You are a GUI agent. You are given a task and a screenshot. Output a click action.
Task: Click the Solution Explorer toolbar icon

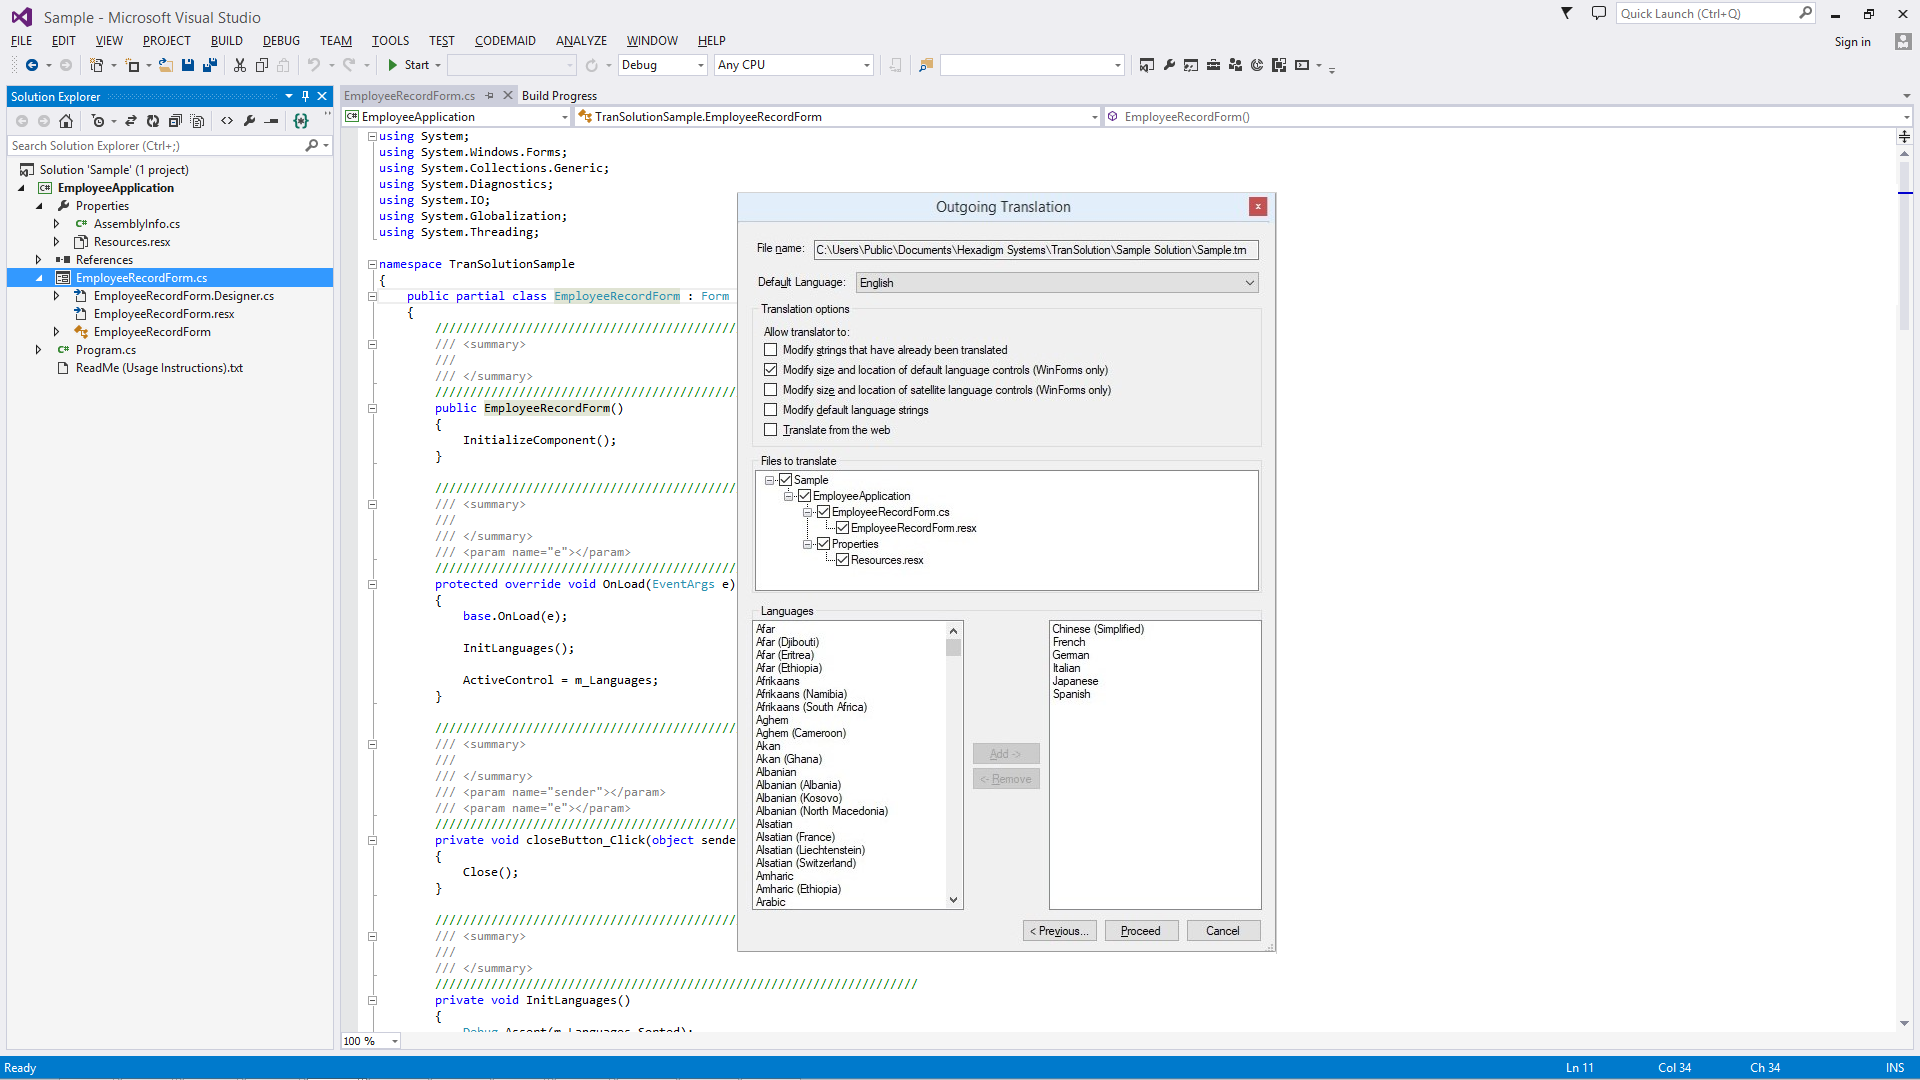click(x=1147, y=65)
